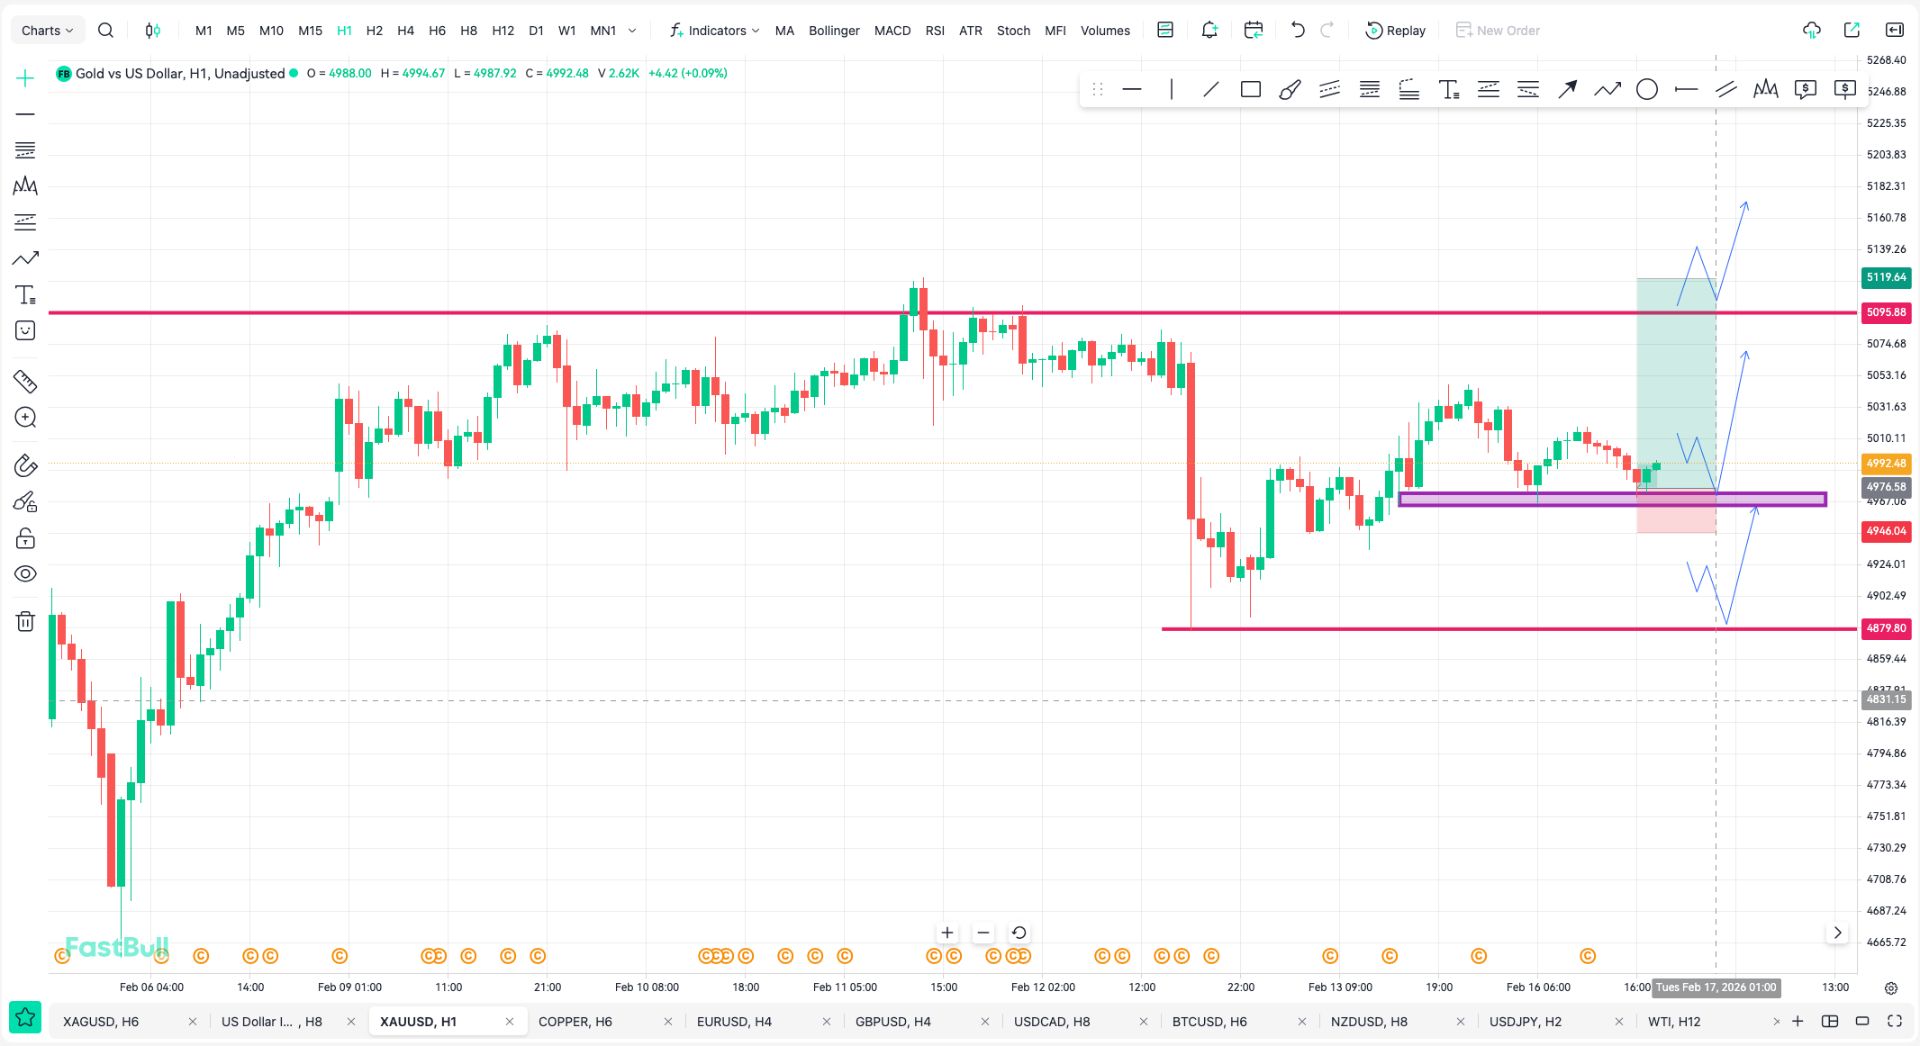This screenshot has width=1920, height=1046.
Task: Open the ruler measure tool
Action: click(x=25, y=381)
